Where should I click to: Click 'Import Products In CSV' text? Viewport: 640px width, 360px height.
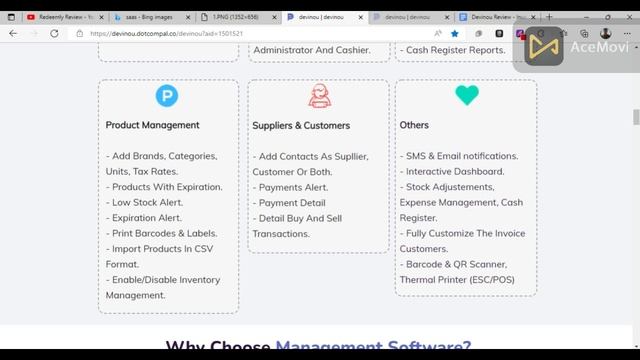coord(160,249)
